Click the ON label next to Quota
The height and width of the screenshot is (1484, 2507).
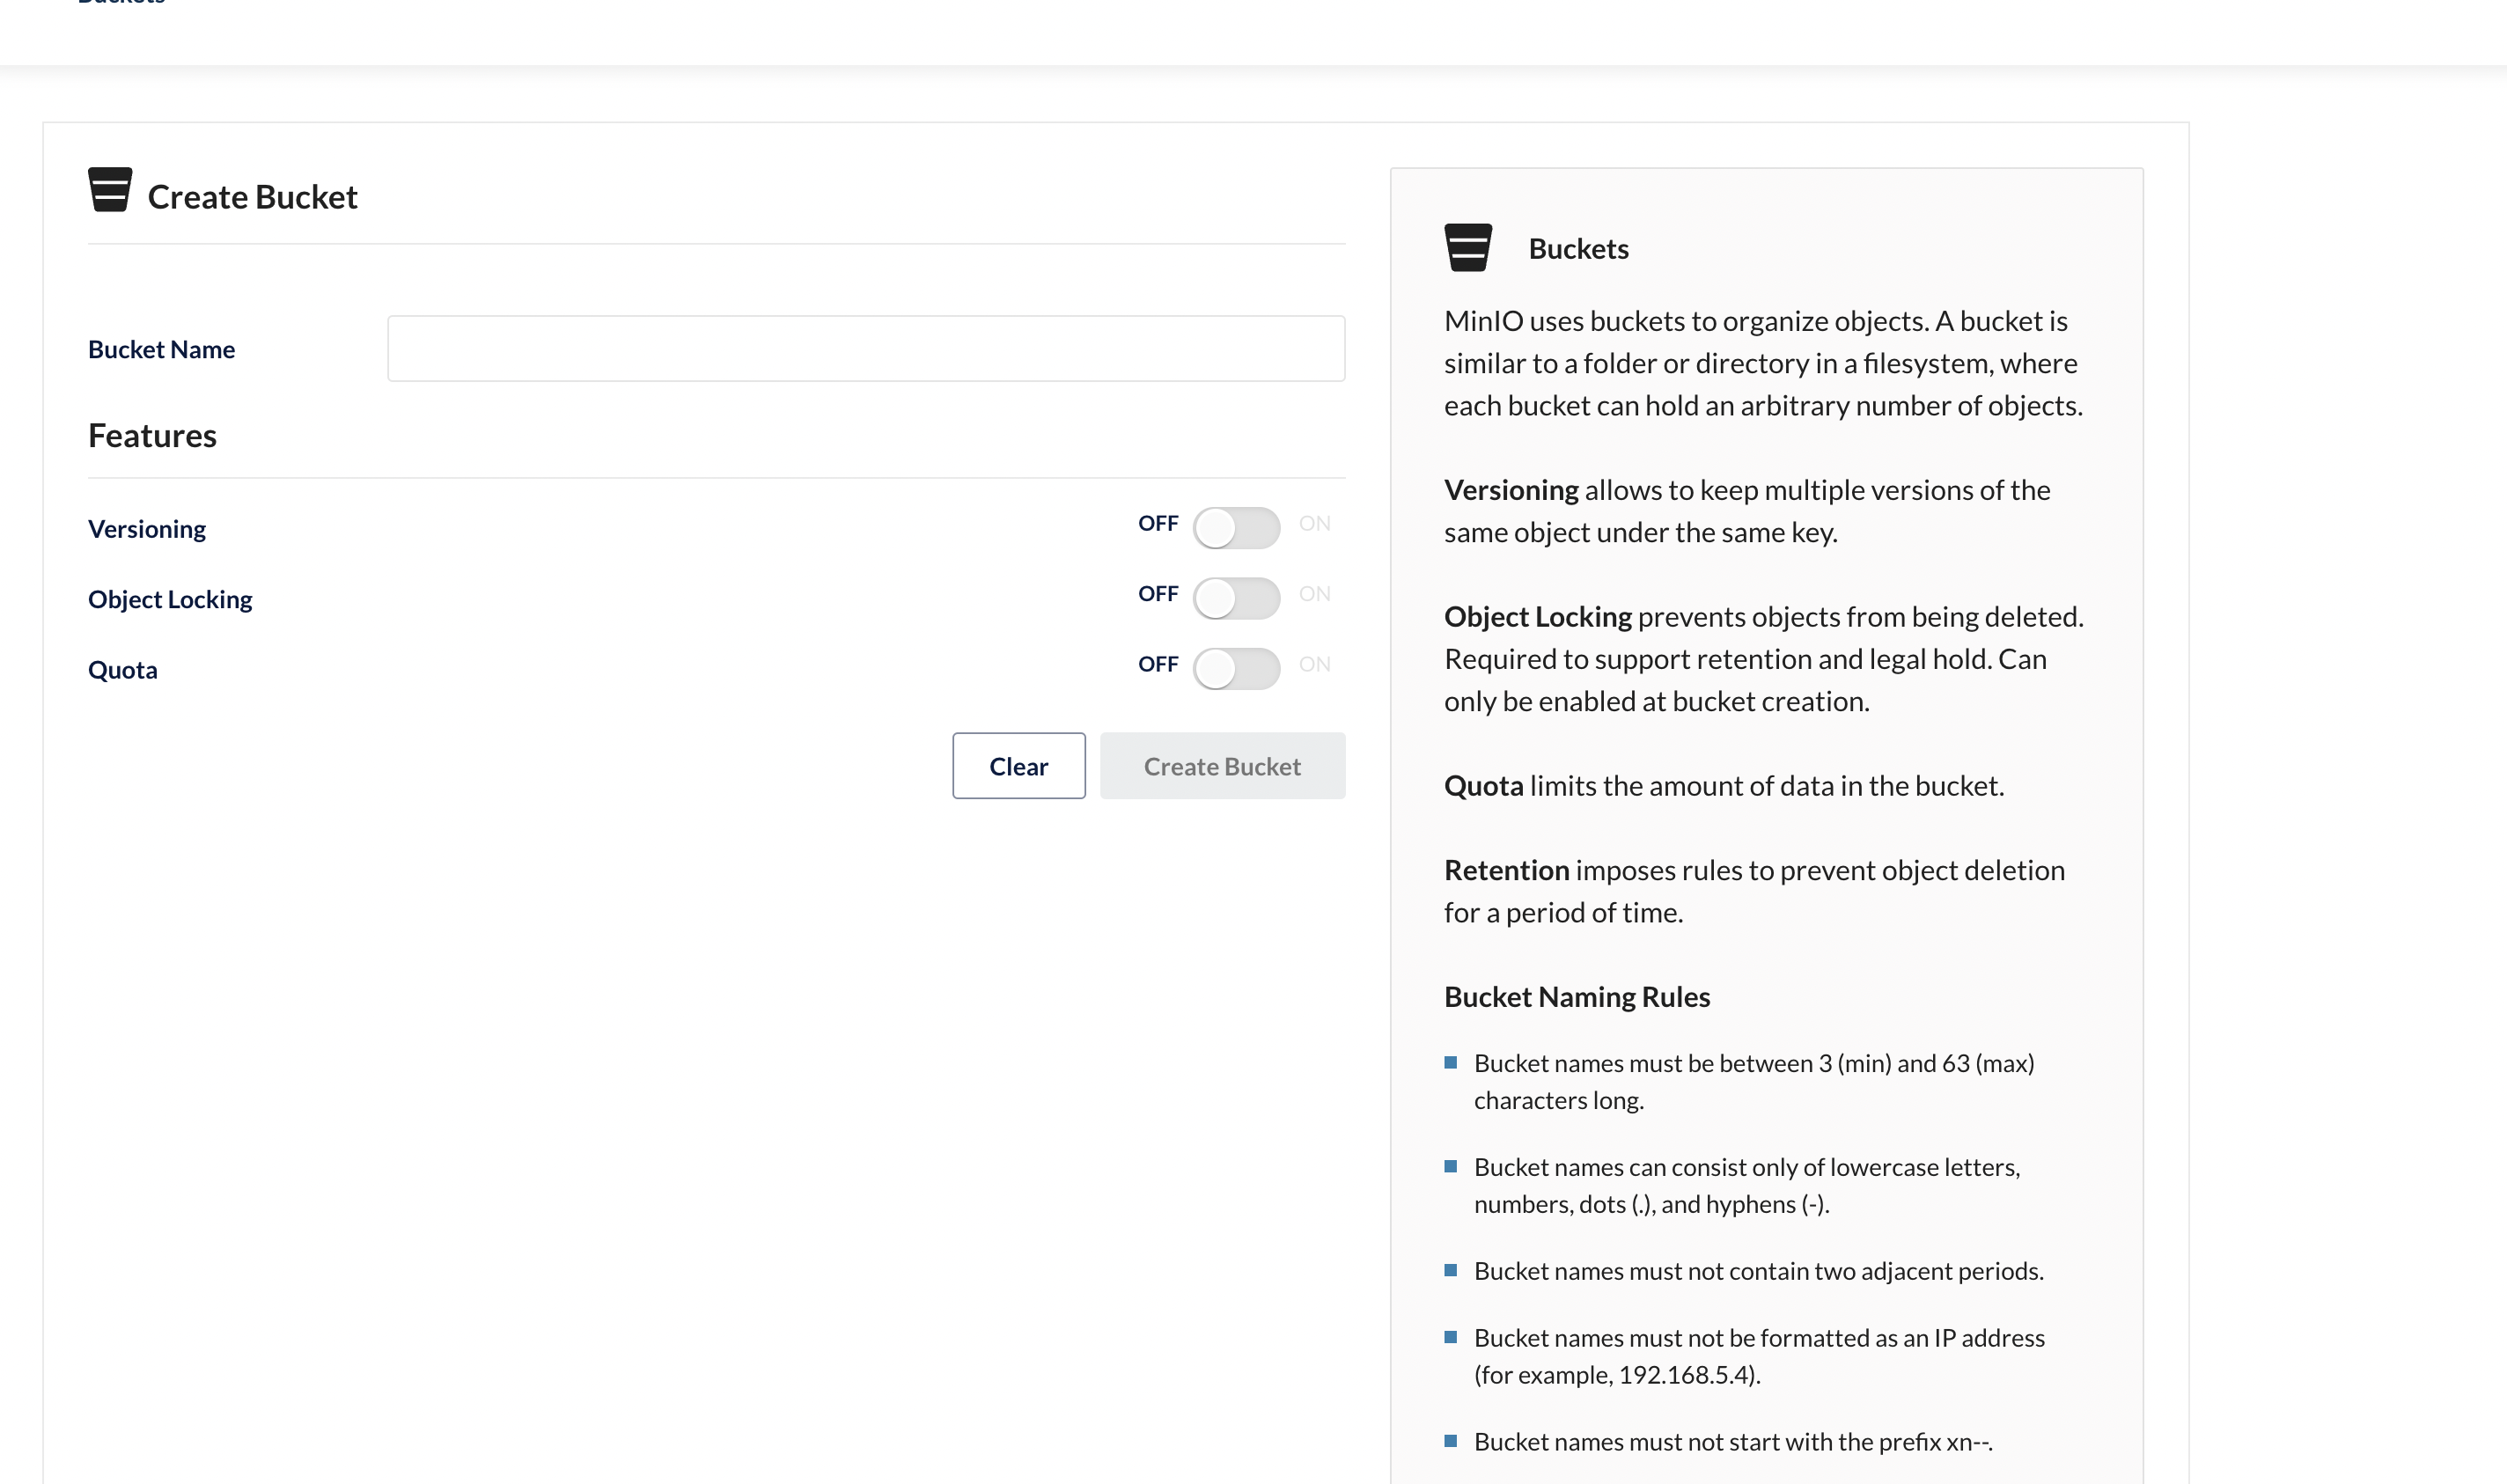coord(1314,665)
